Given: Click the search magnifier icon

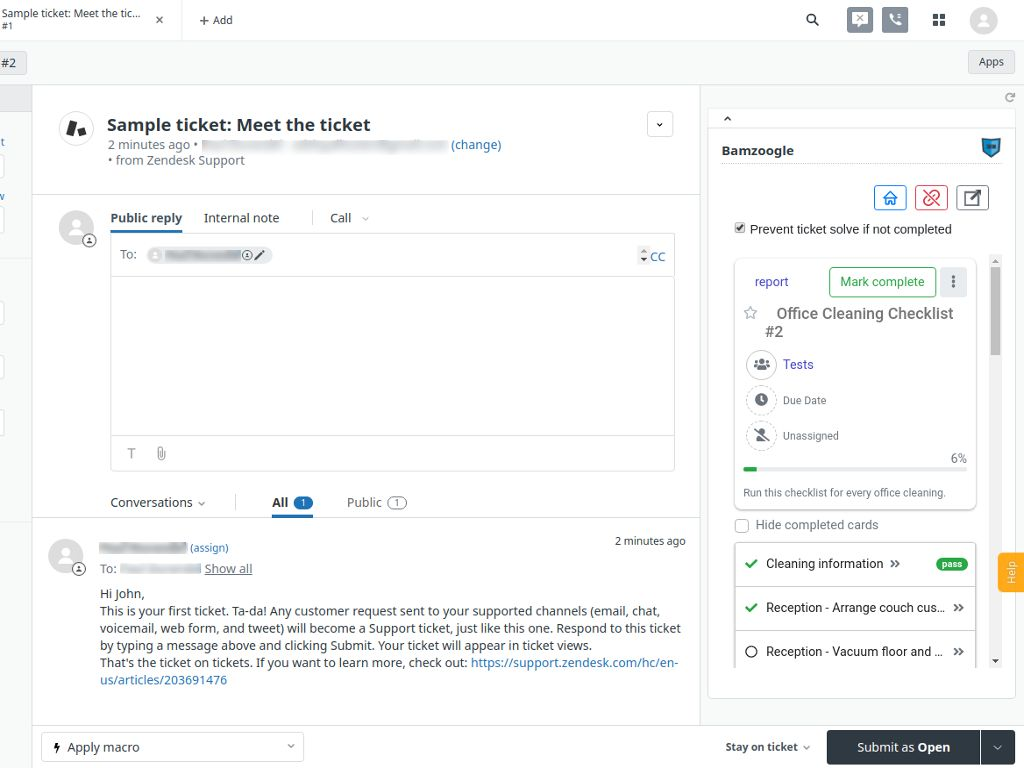Looking at the screenshot, I should pyautogui.click(x=813, y=20).
